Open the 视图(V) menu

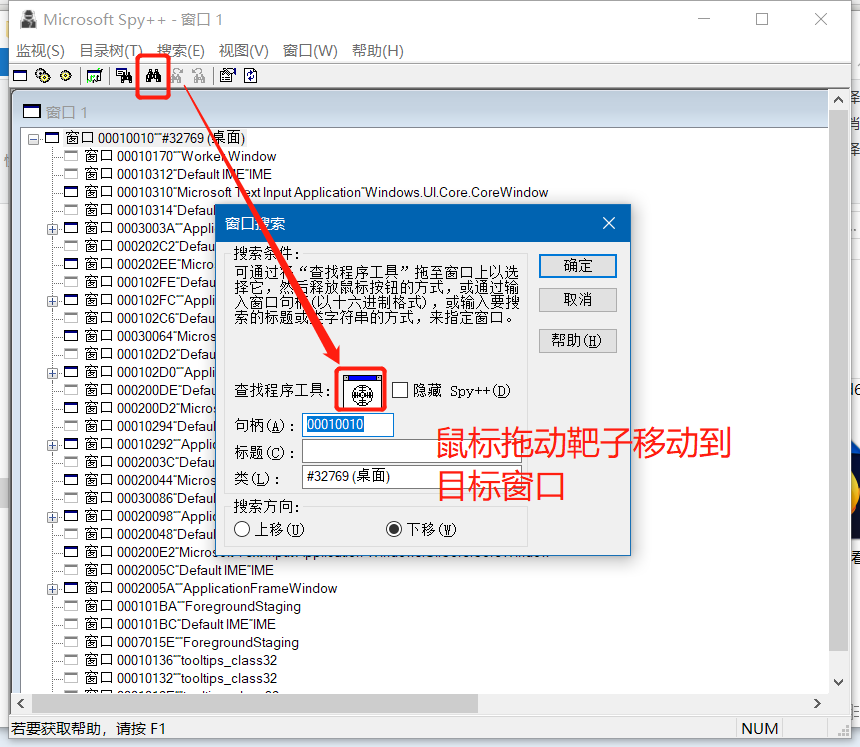point(244,51)
